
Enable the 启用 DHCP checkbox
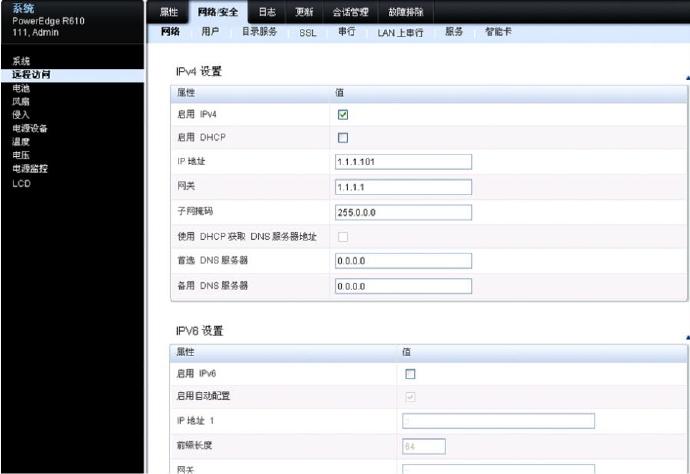point(343,138)
